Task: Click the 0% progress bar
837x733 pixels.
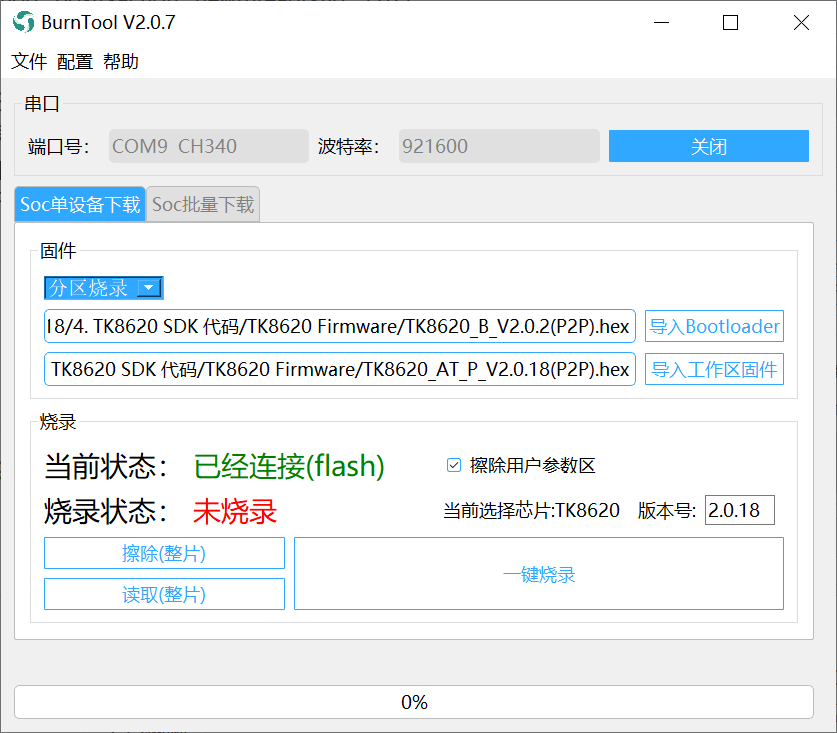Action: click(x=414, y=702)
